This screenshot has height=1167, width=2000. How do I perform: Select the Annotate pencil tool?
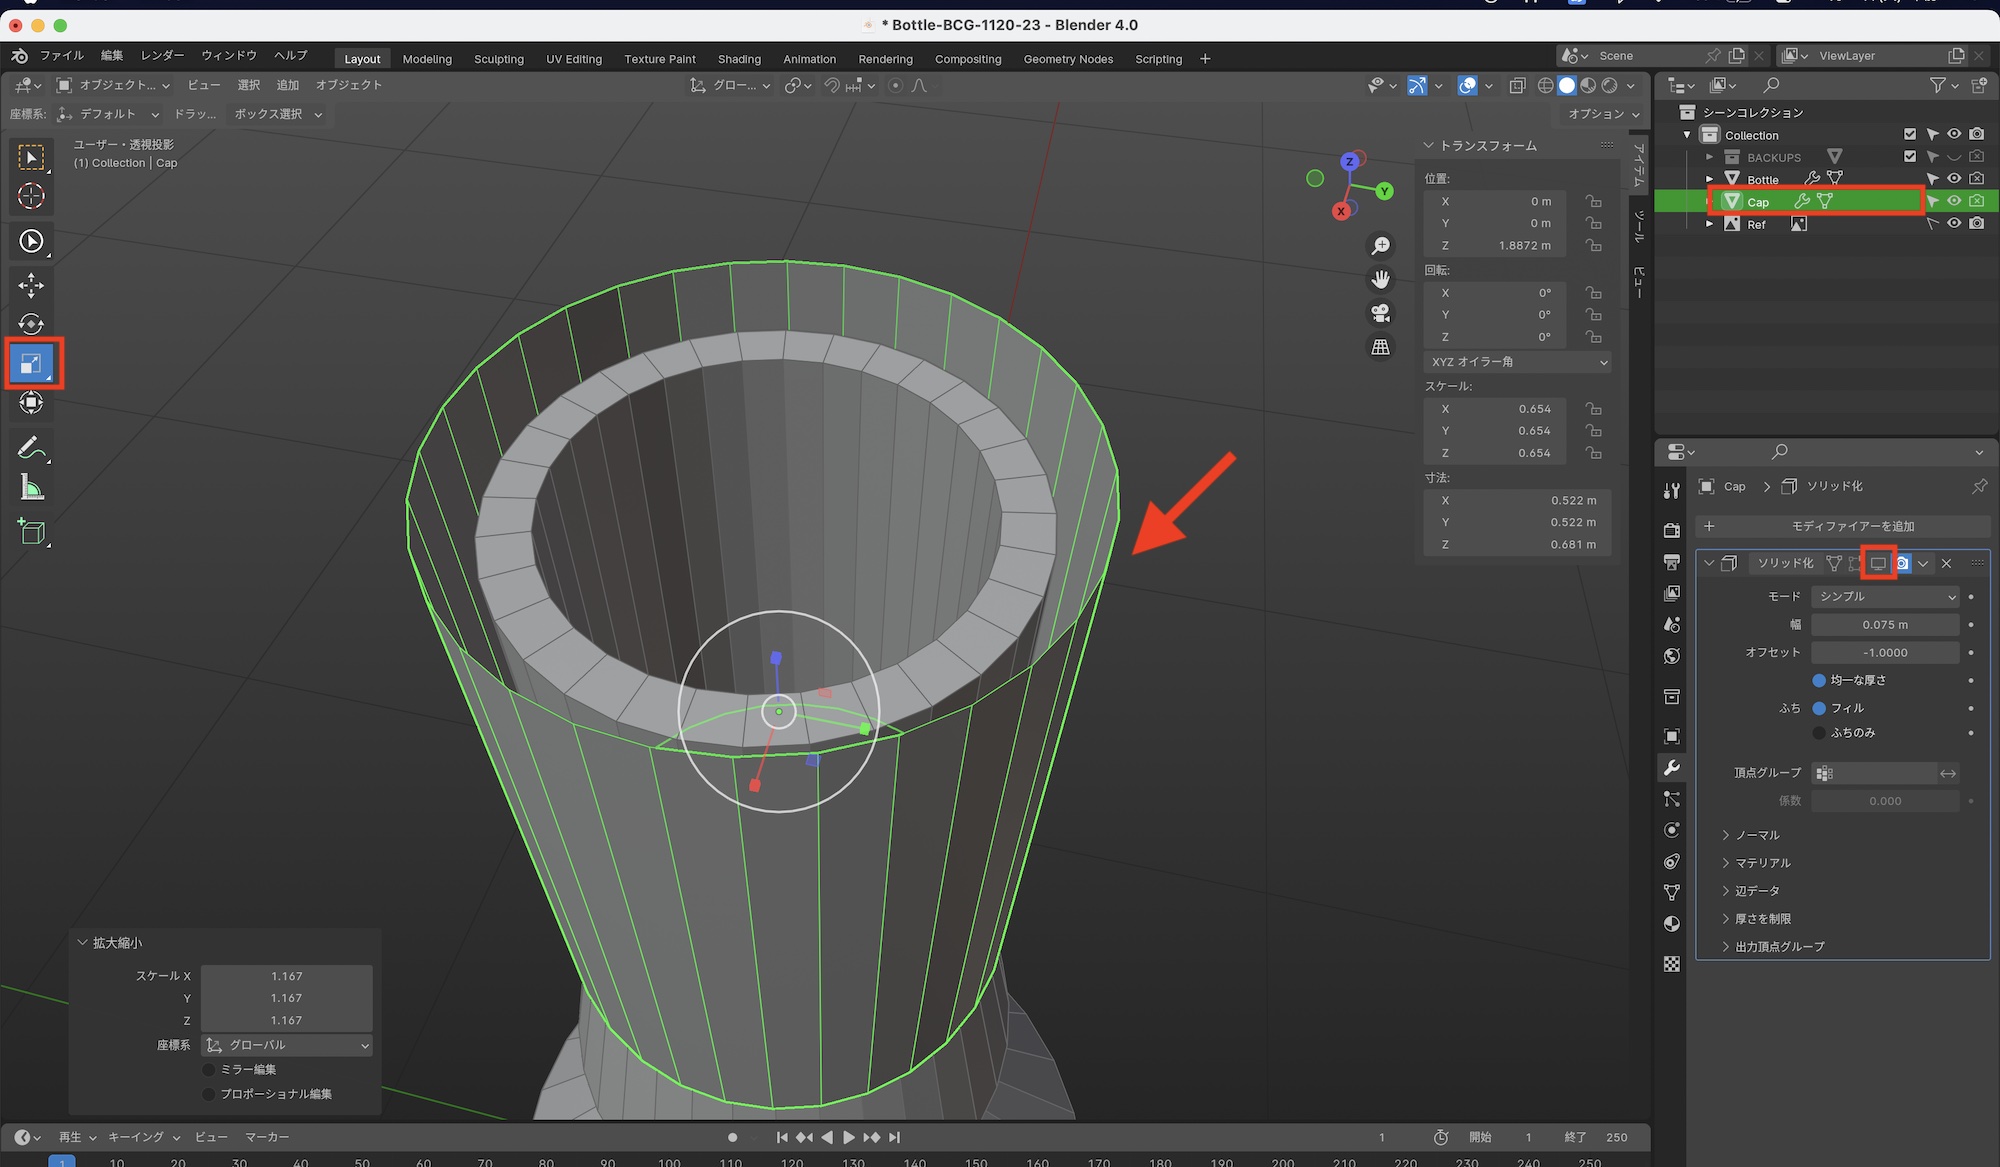(x=31, y=448)
